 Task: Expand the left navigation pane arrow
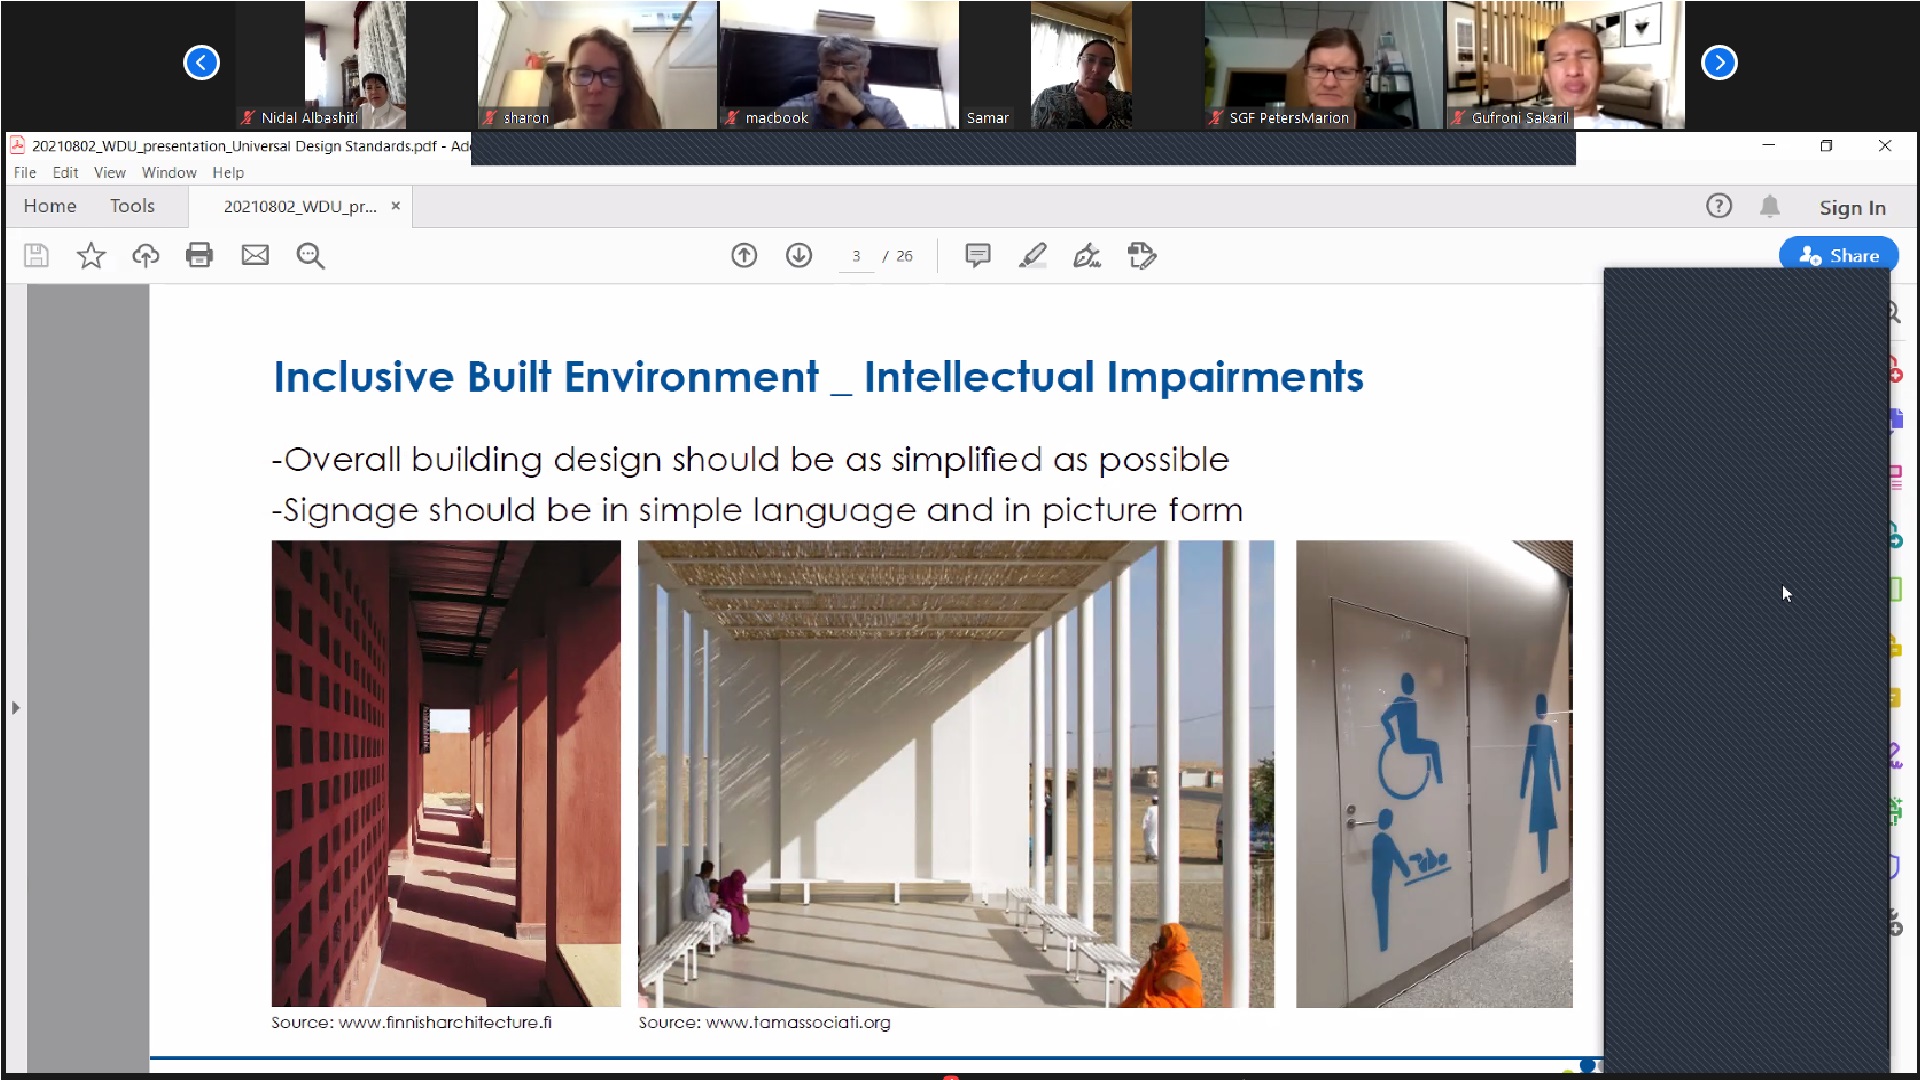[15, 708]
